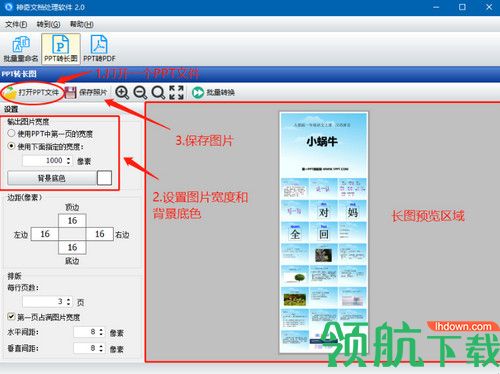Click 打开PPT文件 to open a PPT

click(x=32, y=92)
